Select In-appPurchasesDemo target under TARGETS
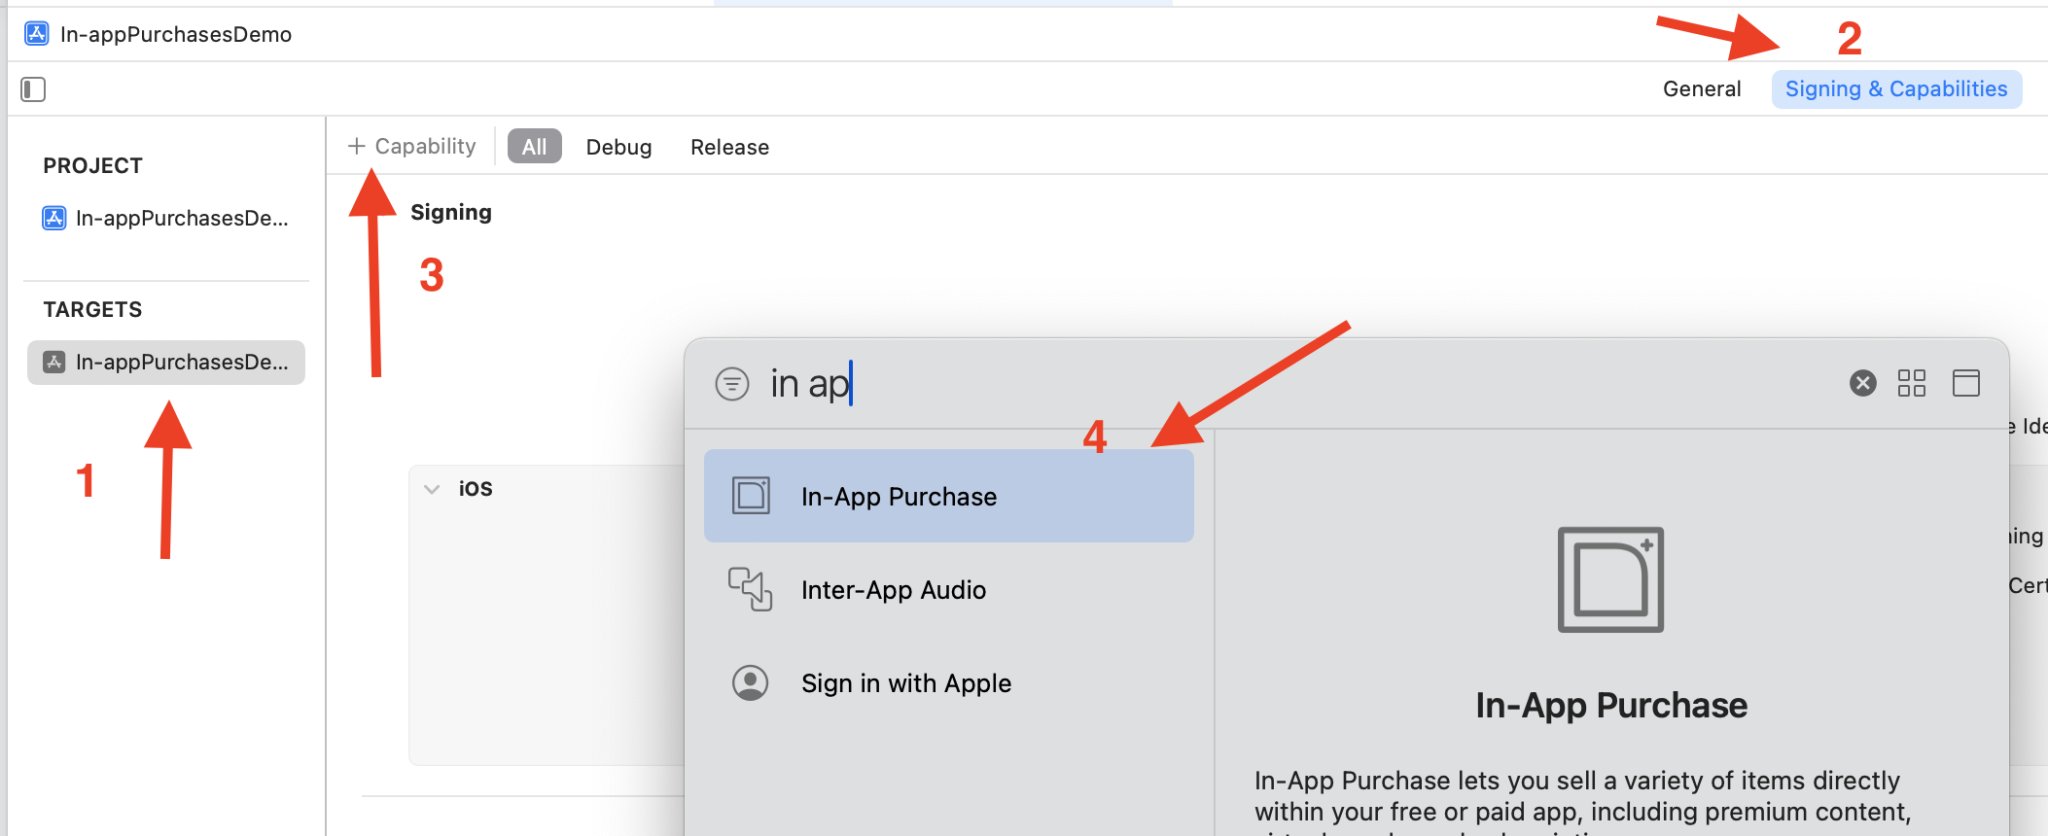Image resolution: width=2048 pixels, height=836 pixels. [x=166, y=362]
